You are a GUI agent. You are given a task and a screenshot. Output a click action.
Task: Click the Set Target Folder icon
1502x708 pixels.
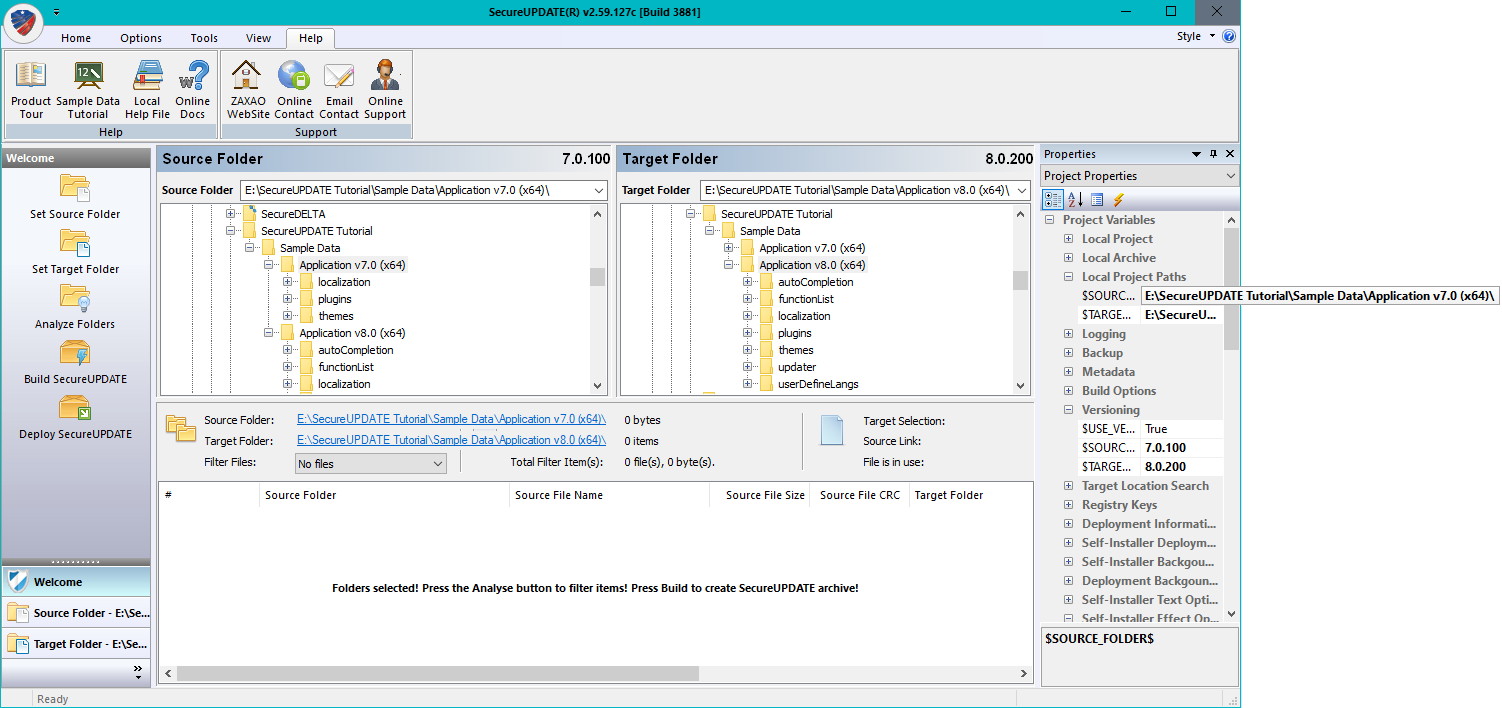[75, 243]
